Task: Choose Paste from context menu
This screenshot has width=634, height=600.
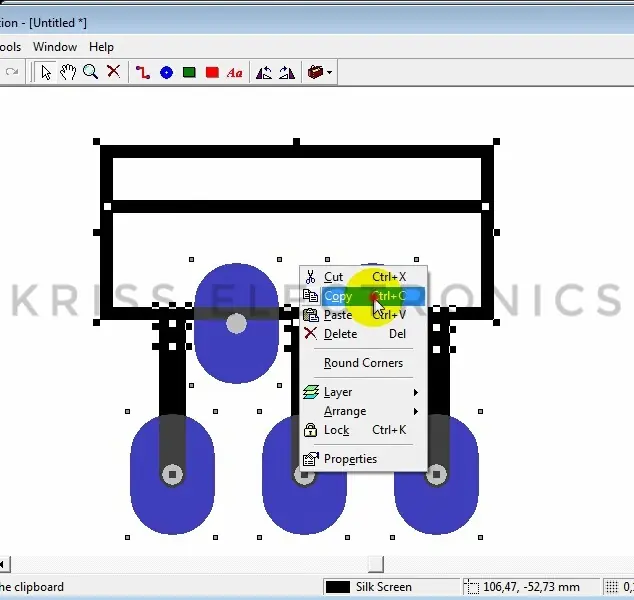Action: point(363,315)
